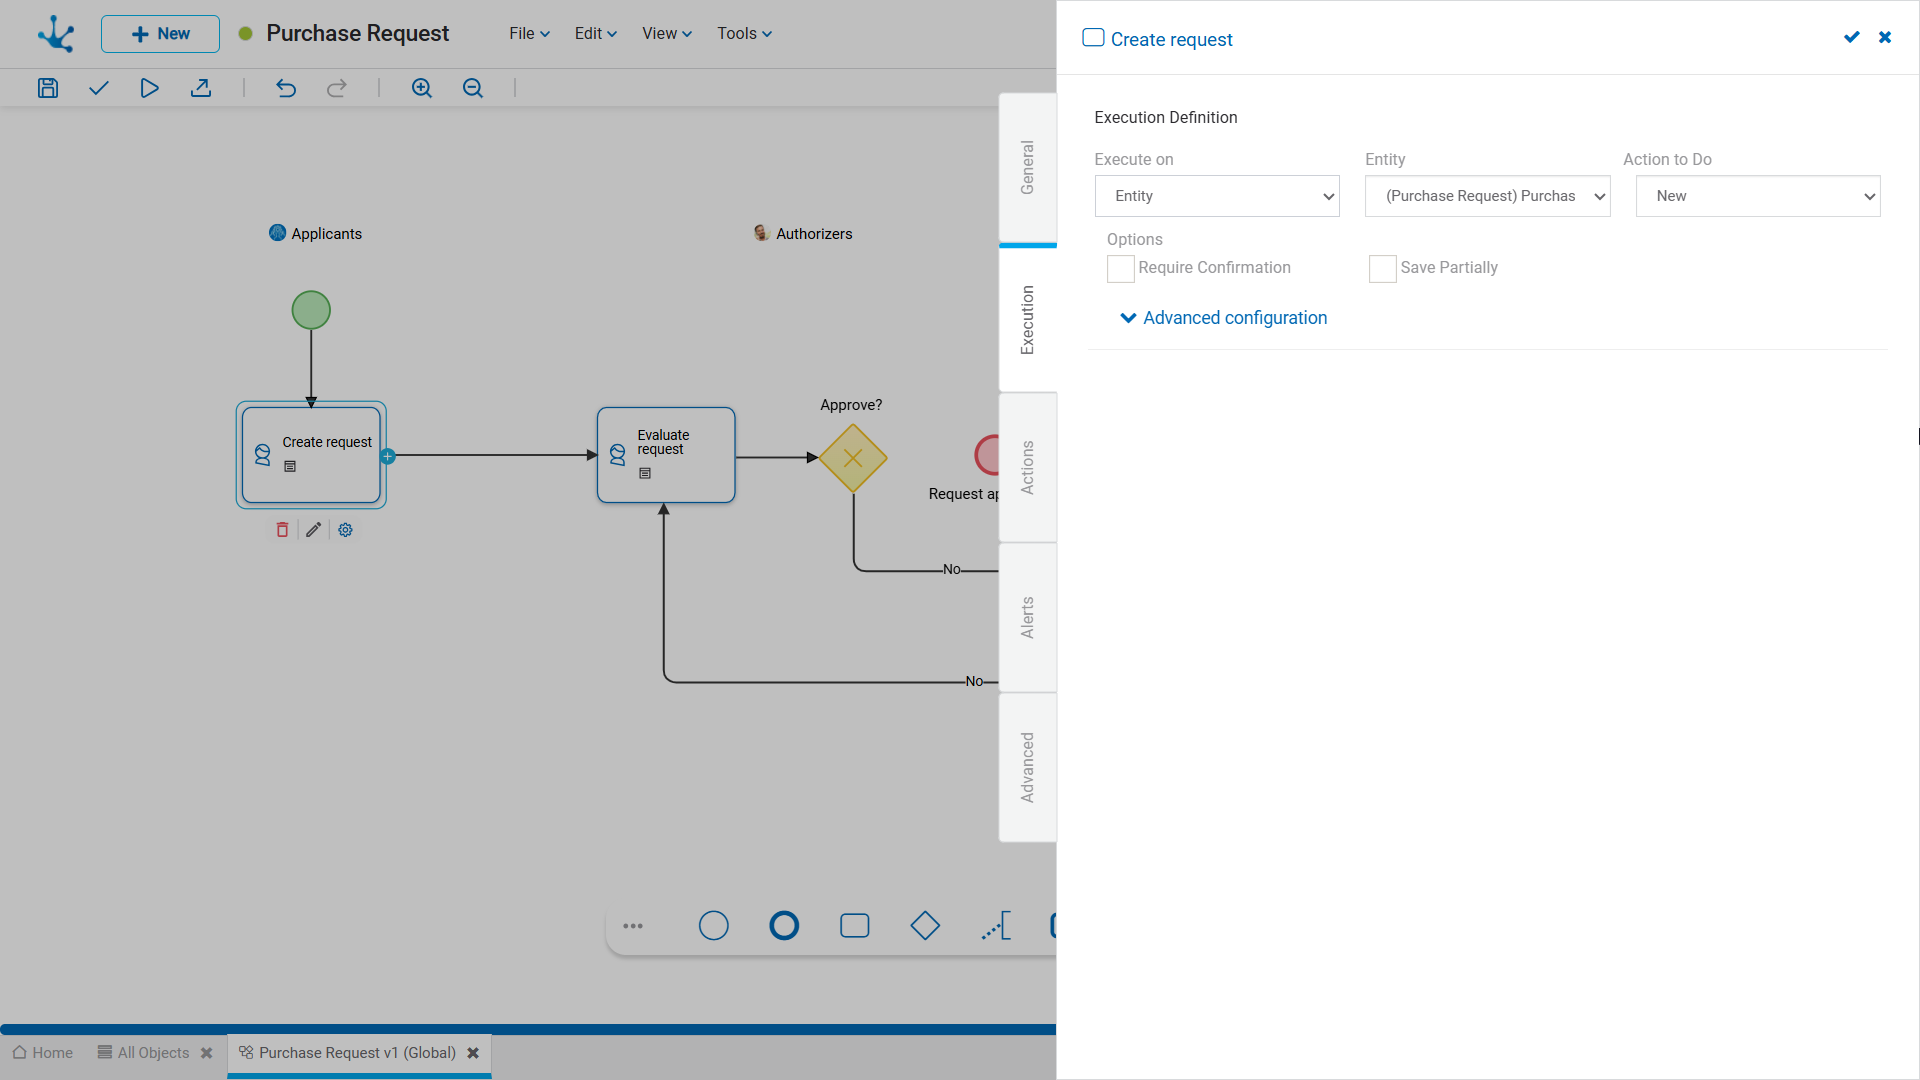Select the end event bold circle shape
This screenshot has width=1920, height=1080.
784,926
